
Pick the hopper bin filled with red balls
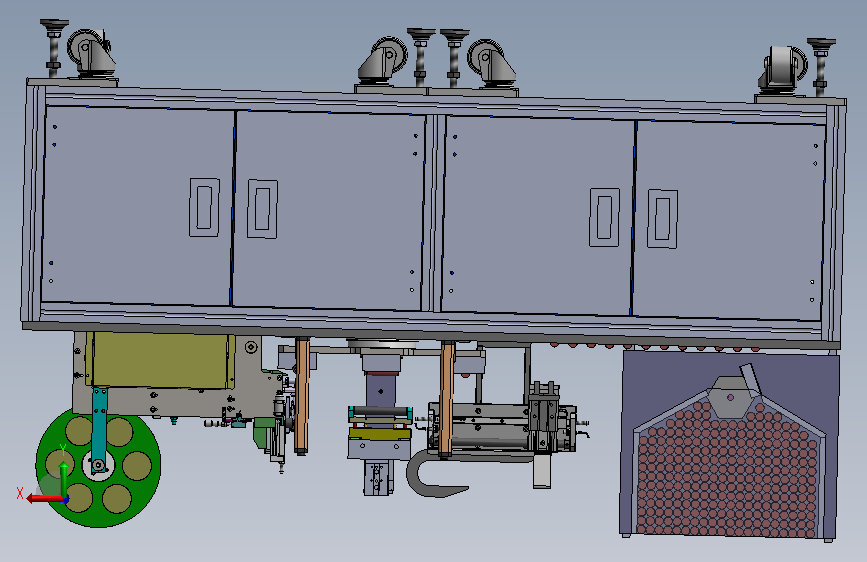point(729,445)
